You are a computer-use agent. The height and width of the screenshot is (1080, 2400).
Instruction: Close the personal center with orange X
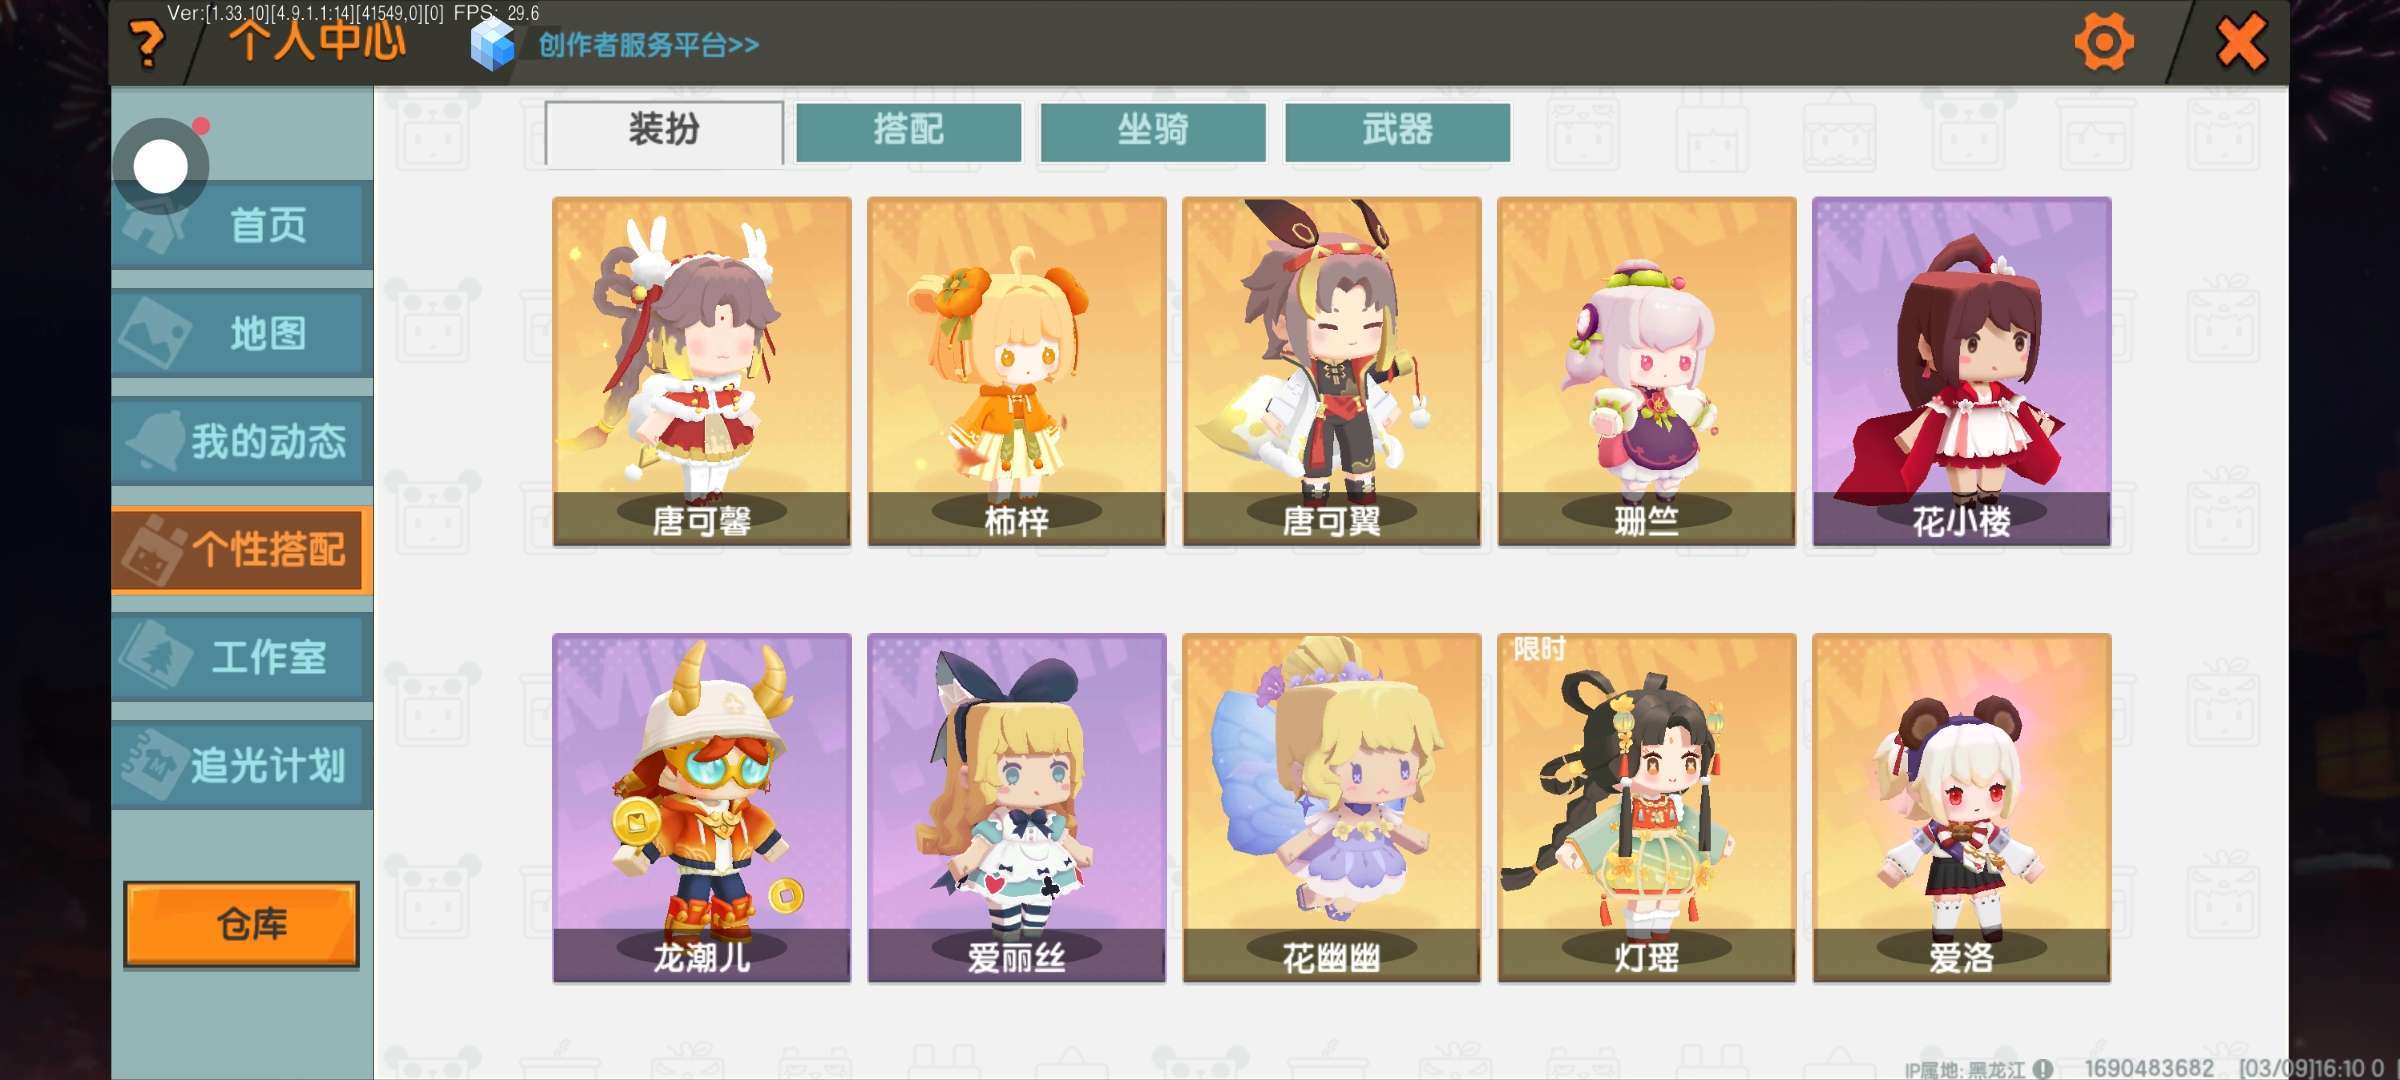pos(2241,42)
